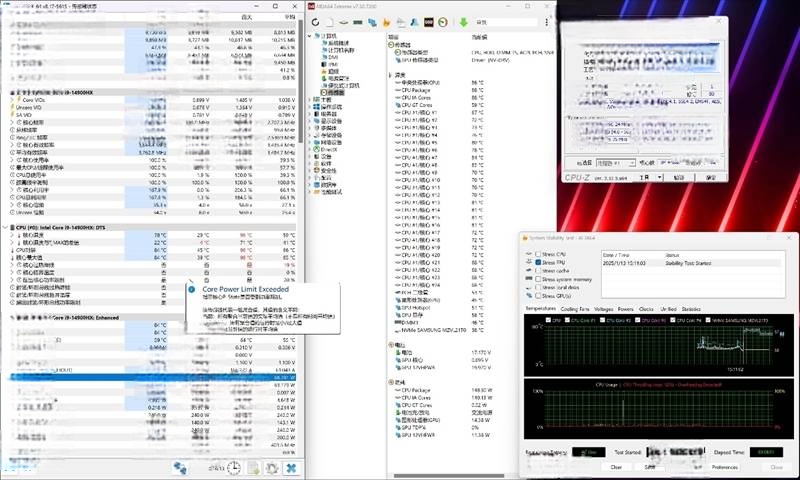Switch to the Clocks tab
800x480 pixels.
click(646, 309)
